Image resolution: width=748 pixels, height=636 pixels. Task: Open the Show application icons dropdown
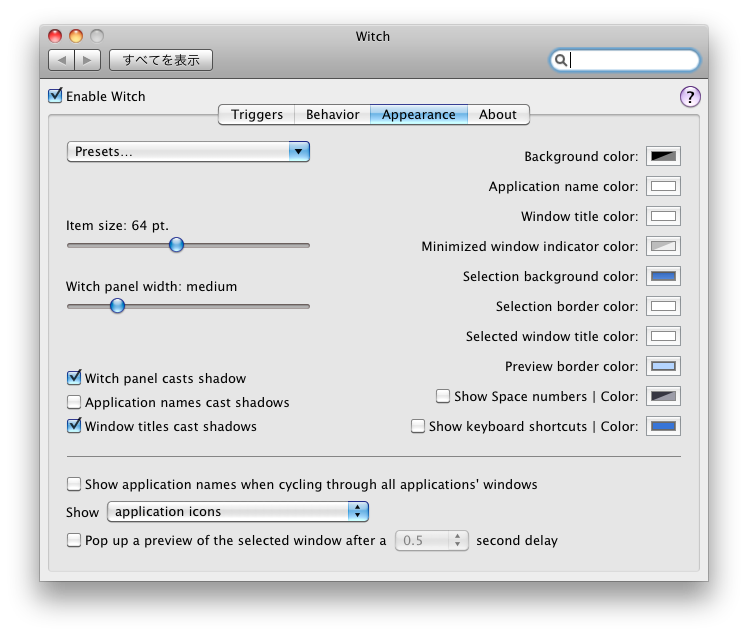[238, 511]
